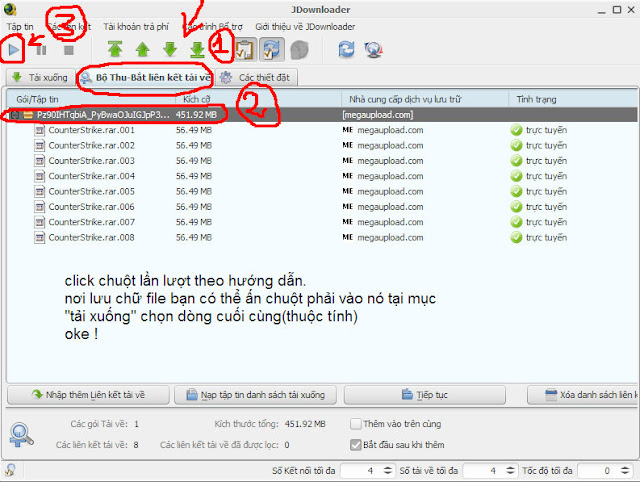The height and width of the screenshot is (482, 640).
Task: Click file icon of CounterStrike.rar.005
Action: click(x=40, y=192)
